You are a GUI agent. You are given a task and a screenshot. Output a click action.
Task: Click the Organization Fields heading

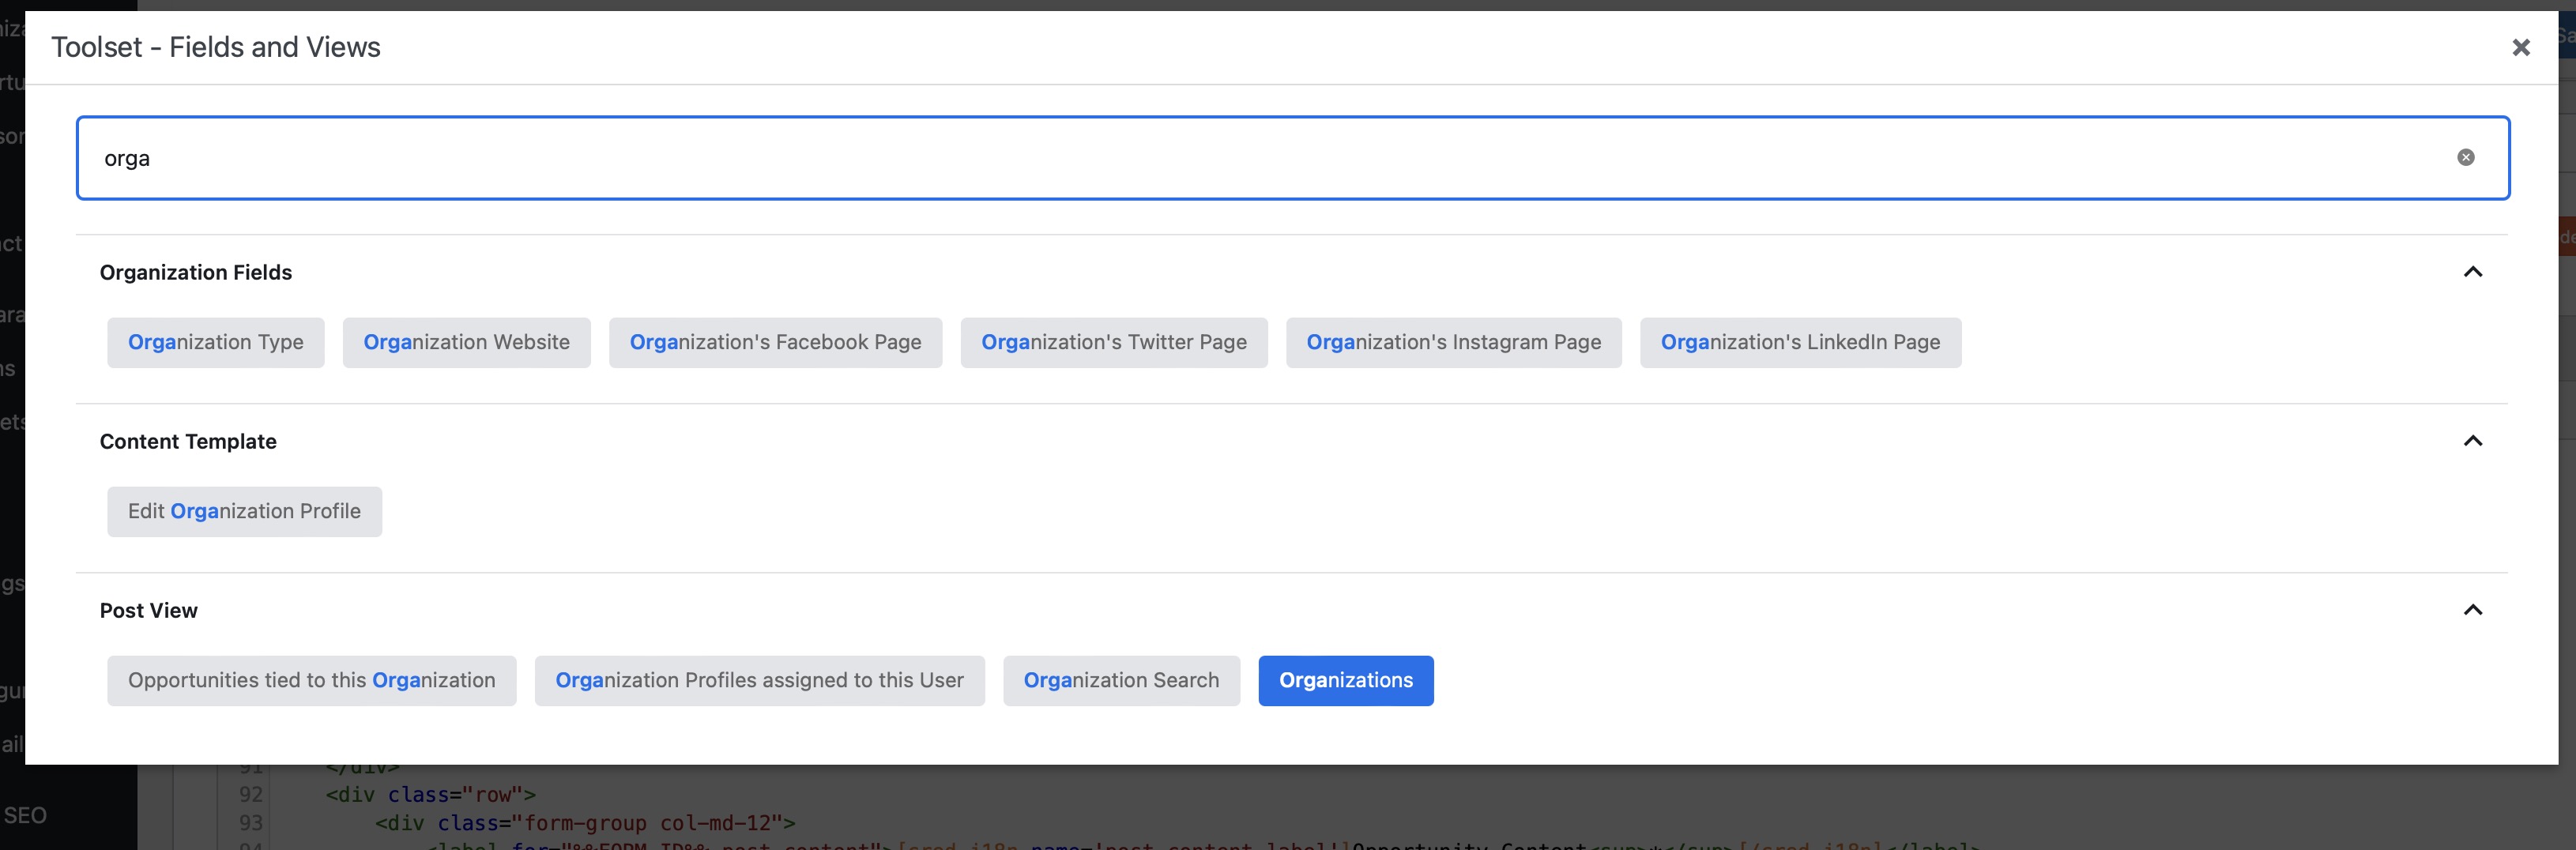(196, 272)
